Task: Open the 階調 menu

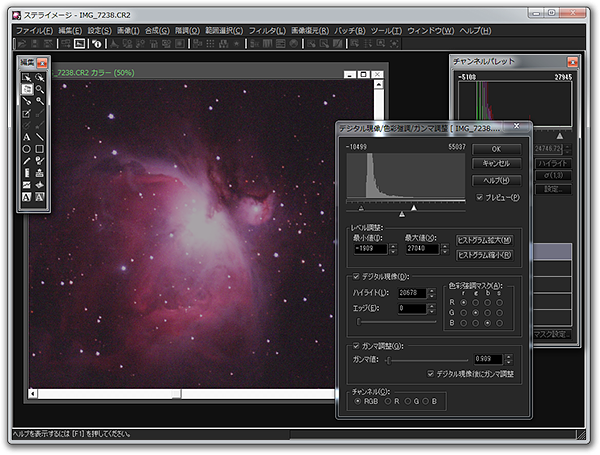Action: 187,31
